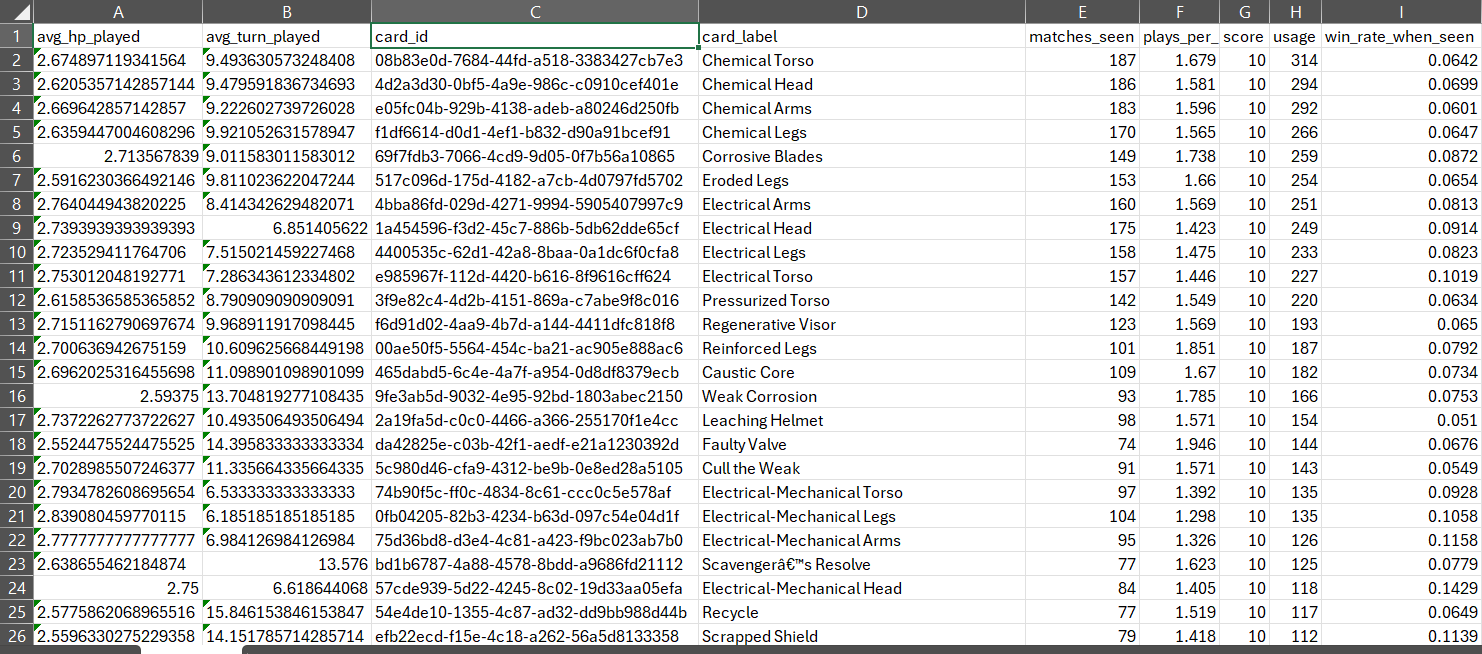1482x654 pixels.
Task: Select row 26 header
Action: 17,636
